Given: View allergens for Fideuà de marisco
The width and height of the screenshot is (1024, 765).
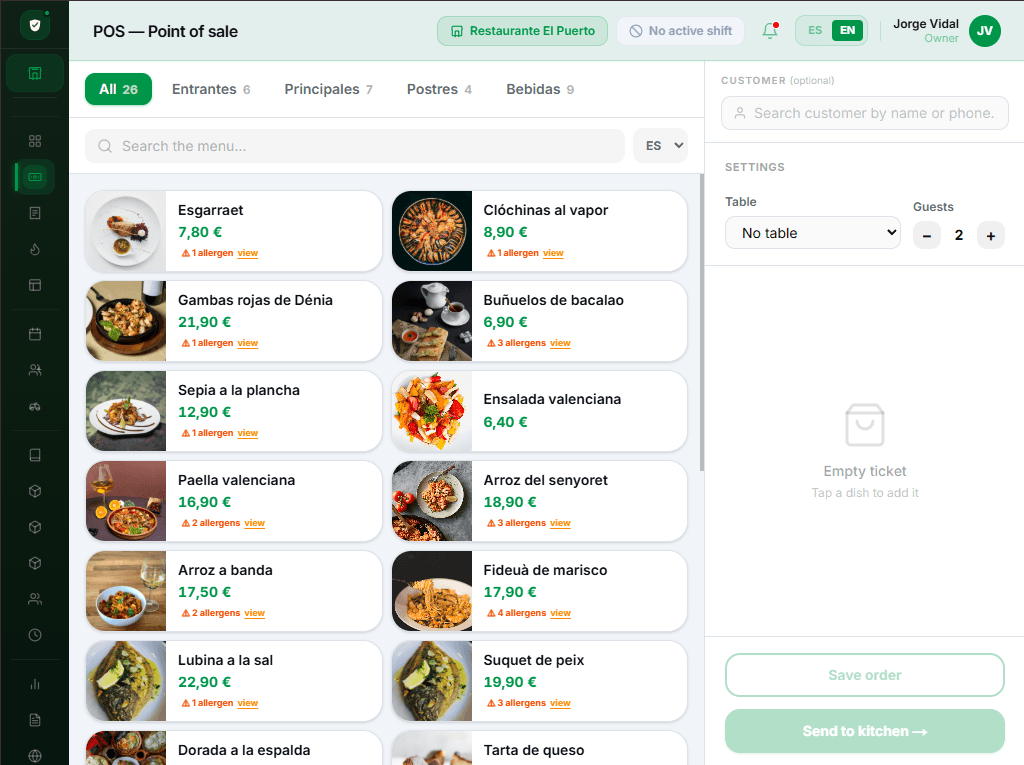Looking at the screenshot, I should pyautogui.click(x=560, y=613).
